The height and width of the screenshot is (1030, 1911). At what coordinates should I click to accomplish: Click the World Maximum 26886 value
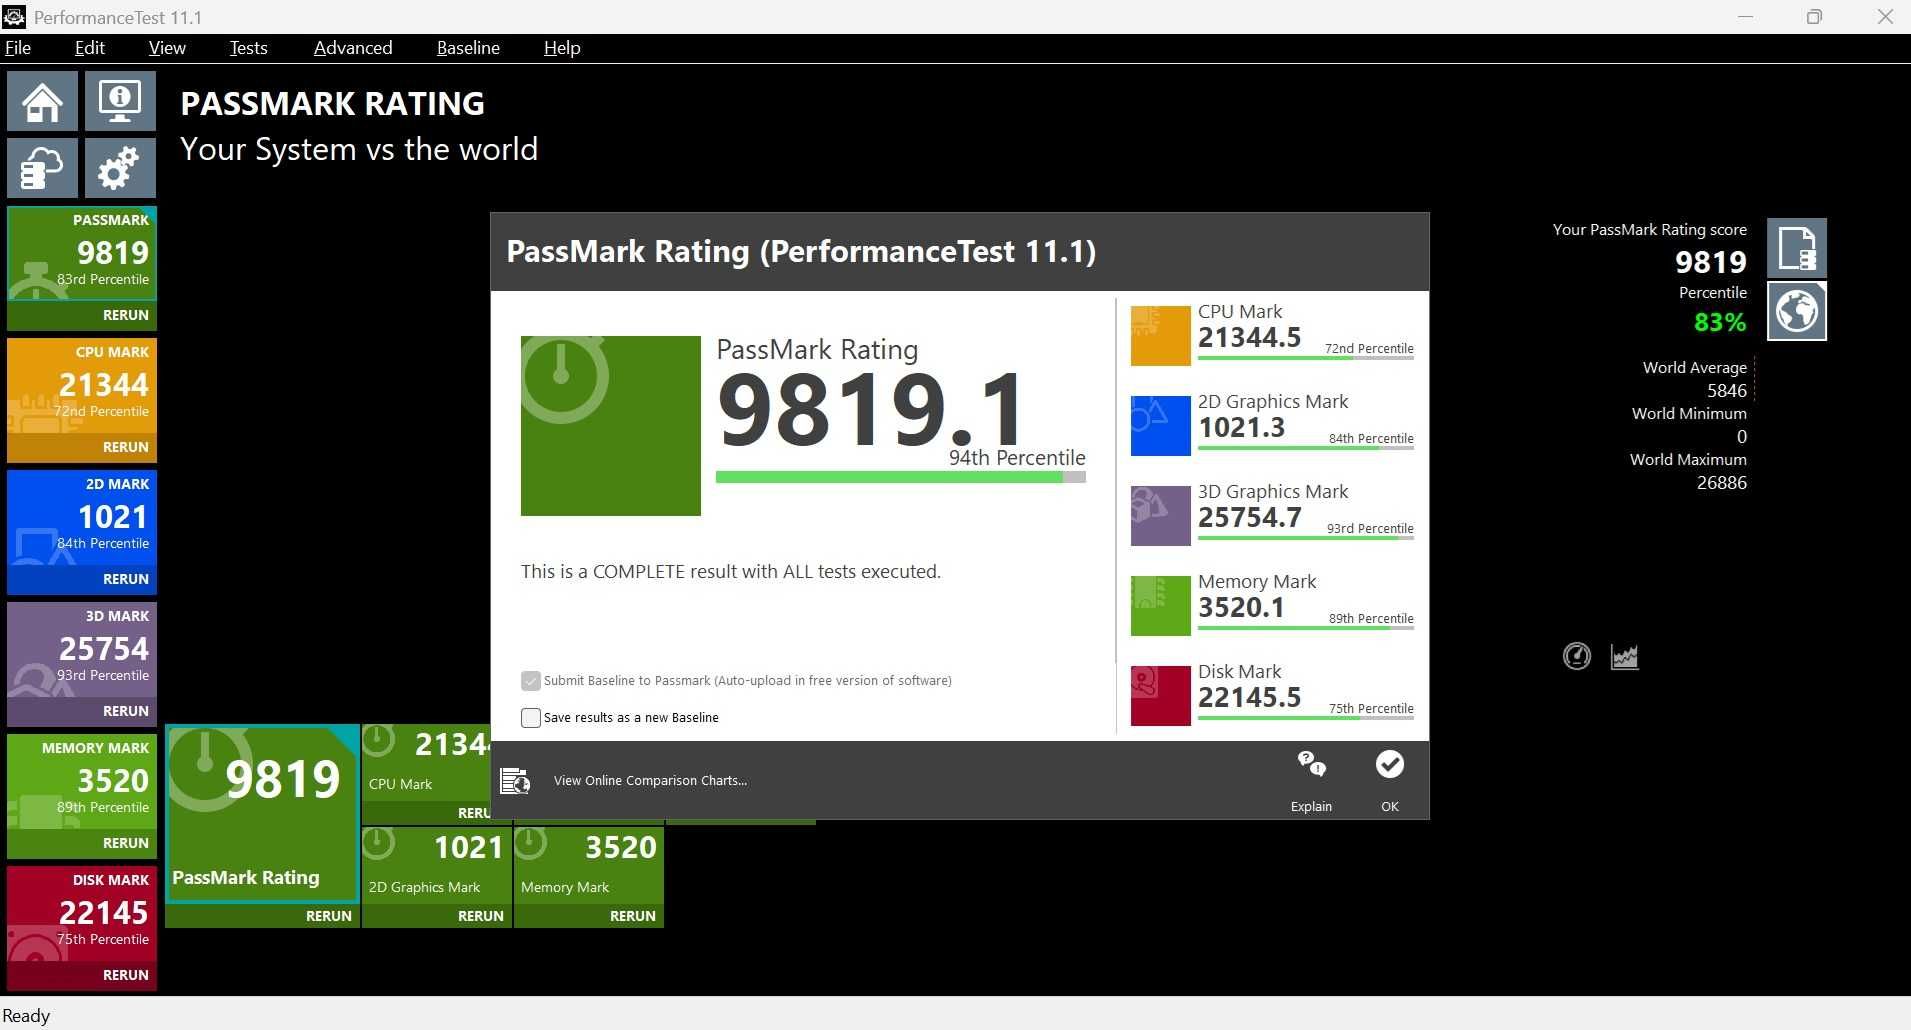click(x=1722, y=483)
